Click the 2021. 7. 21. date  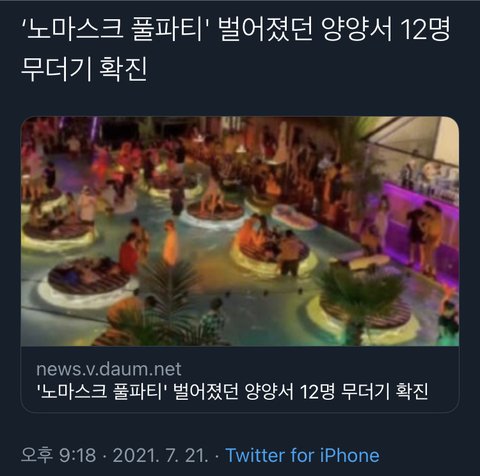pos(160,455)
